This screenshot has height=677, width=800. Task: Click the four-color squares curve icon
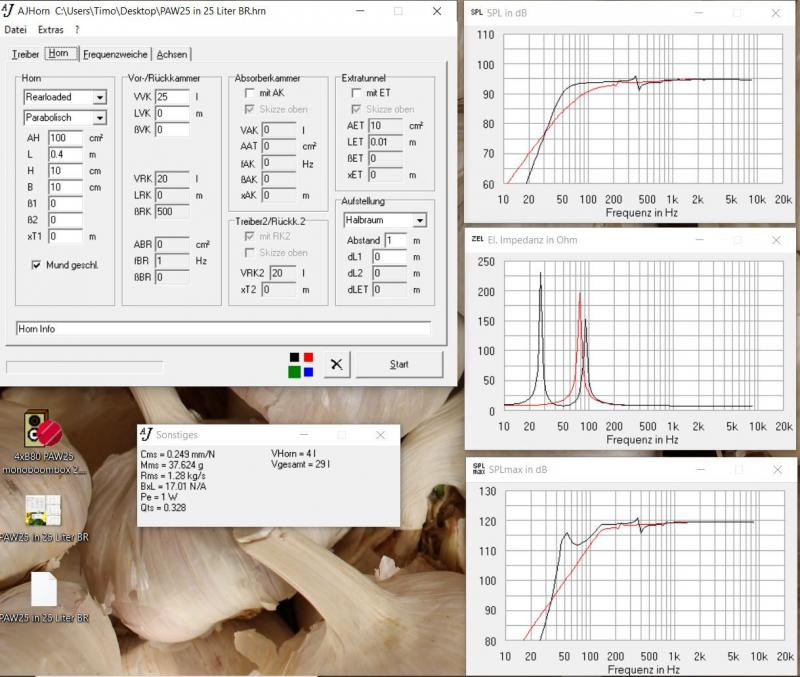click(x=301, y=364)
